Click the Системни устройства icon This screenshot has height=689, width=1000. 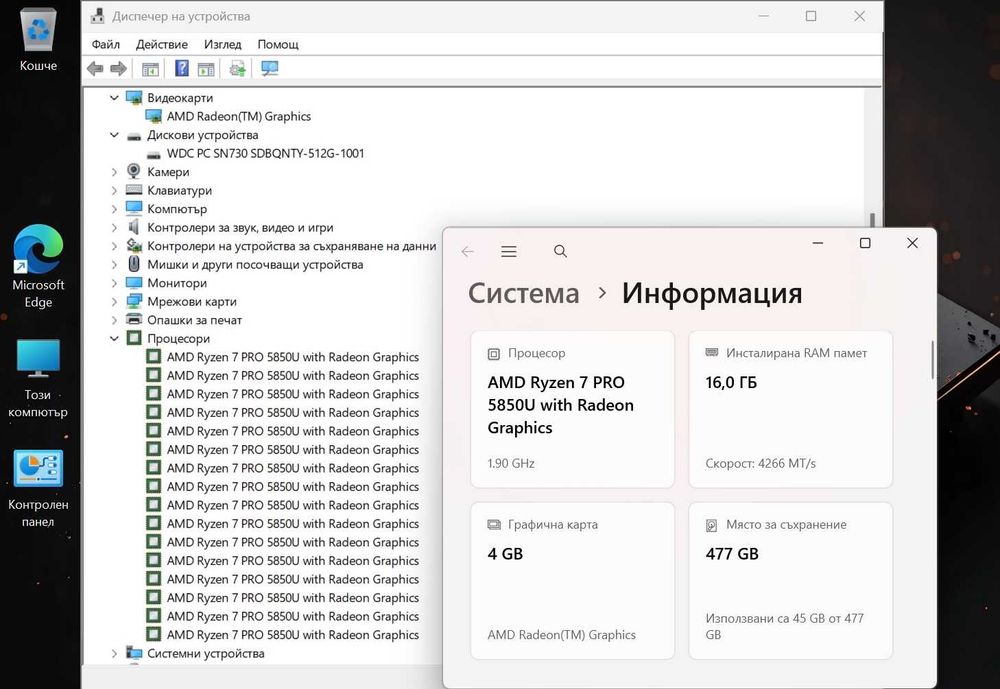point(134,653)
